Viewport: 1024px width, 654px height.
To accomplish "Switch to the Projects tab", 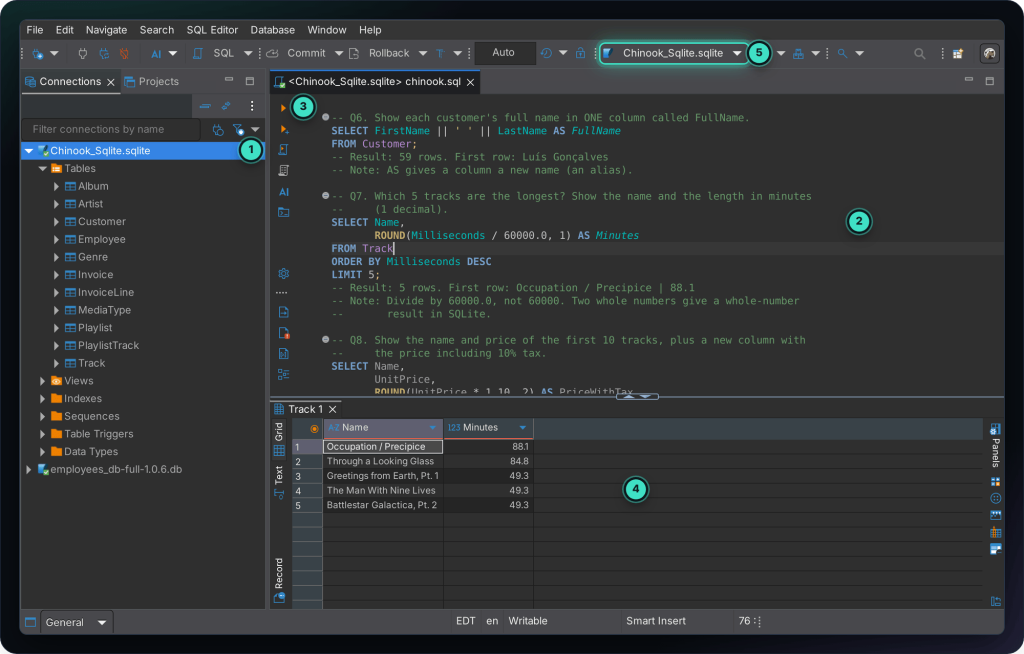I will pyautogui.click(x=152, y=82).
